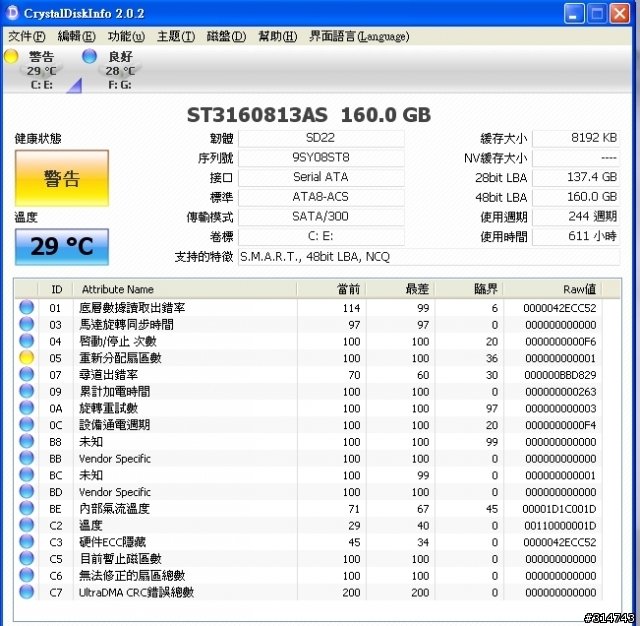Open the 編輯(E) menu

coord(76,36)
